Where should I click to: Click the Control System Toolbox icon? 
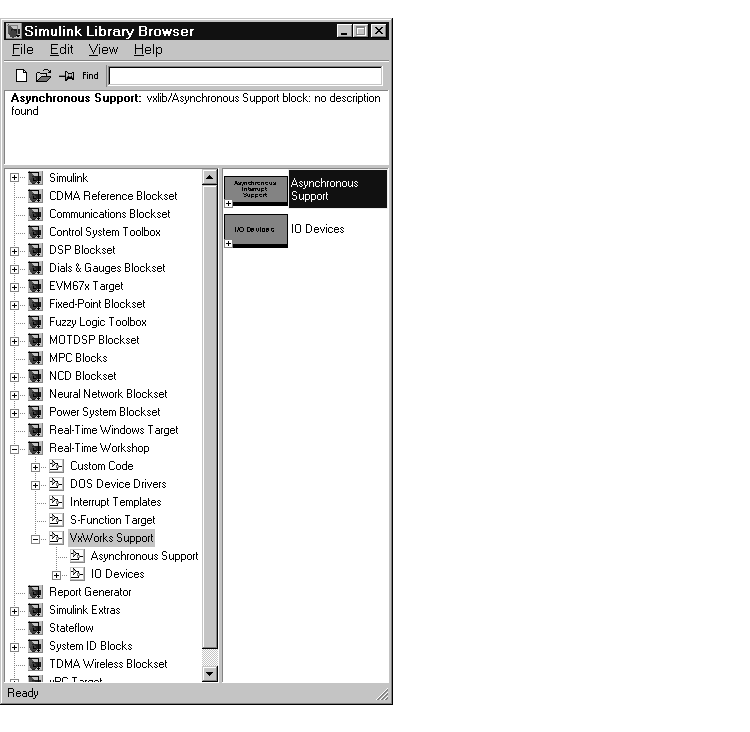coord(35,232)
